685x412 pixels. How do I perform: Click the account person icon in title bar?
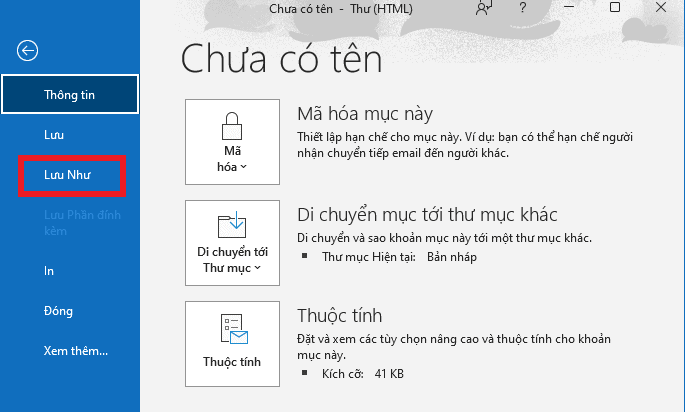pos(484,8)
